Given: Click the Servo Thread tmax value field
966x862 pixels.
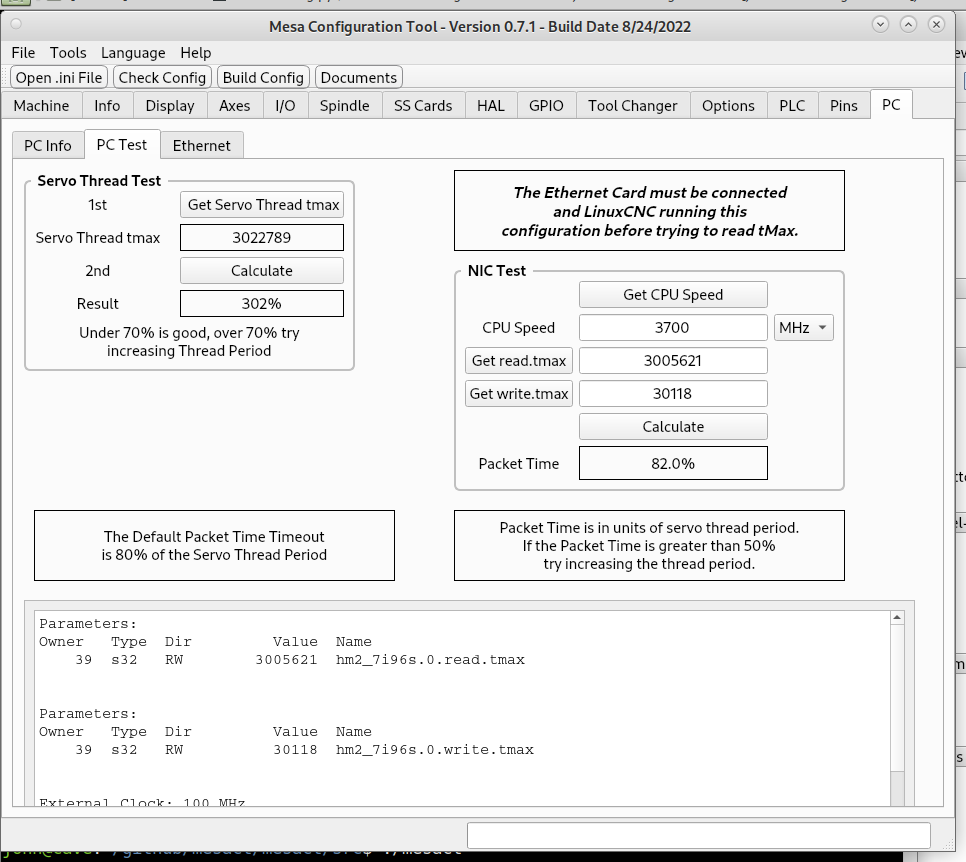Looking at the screenshot, I should click(x=262, y=238).
